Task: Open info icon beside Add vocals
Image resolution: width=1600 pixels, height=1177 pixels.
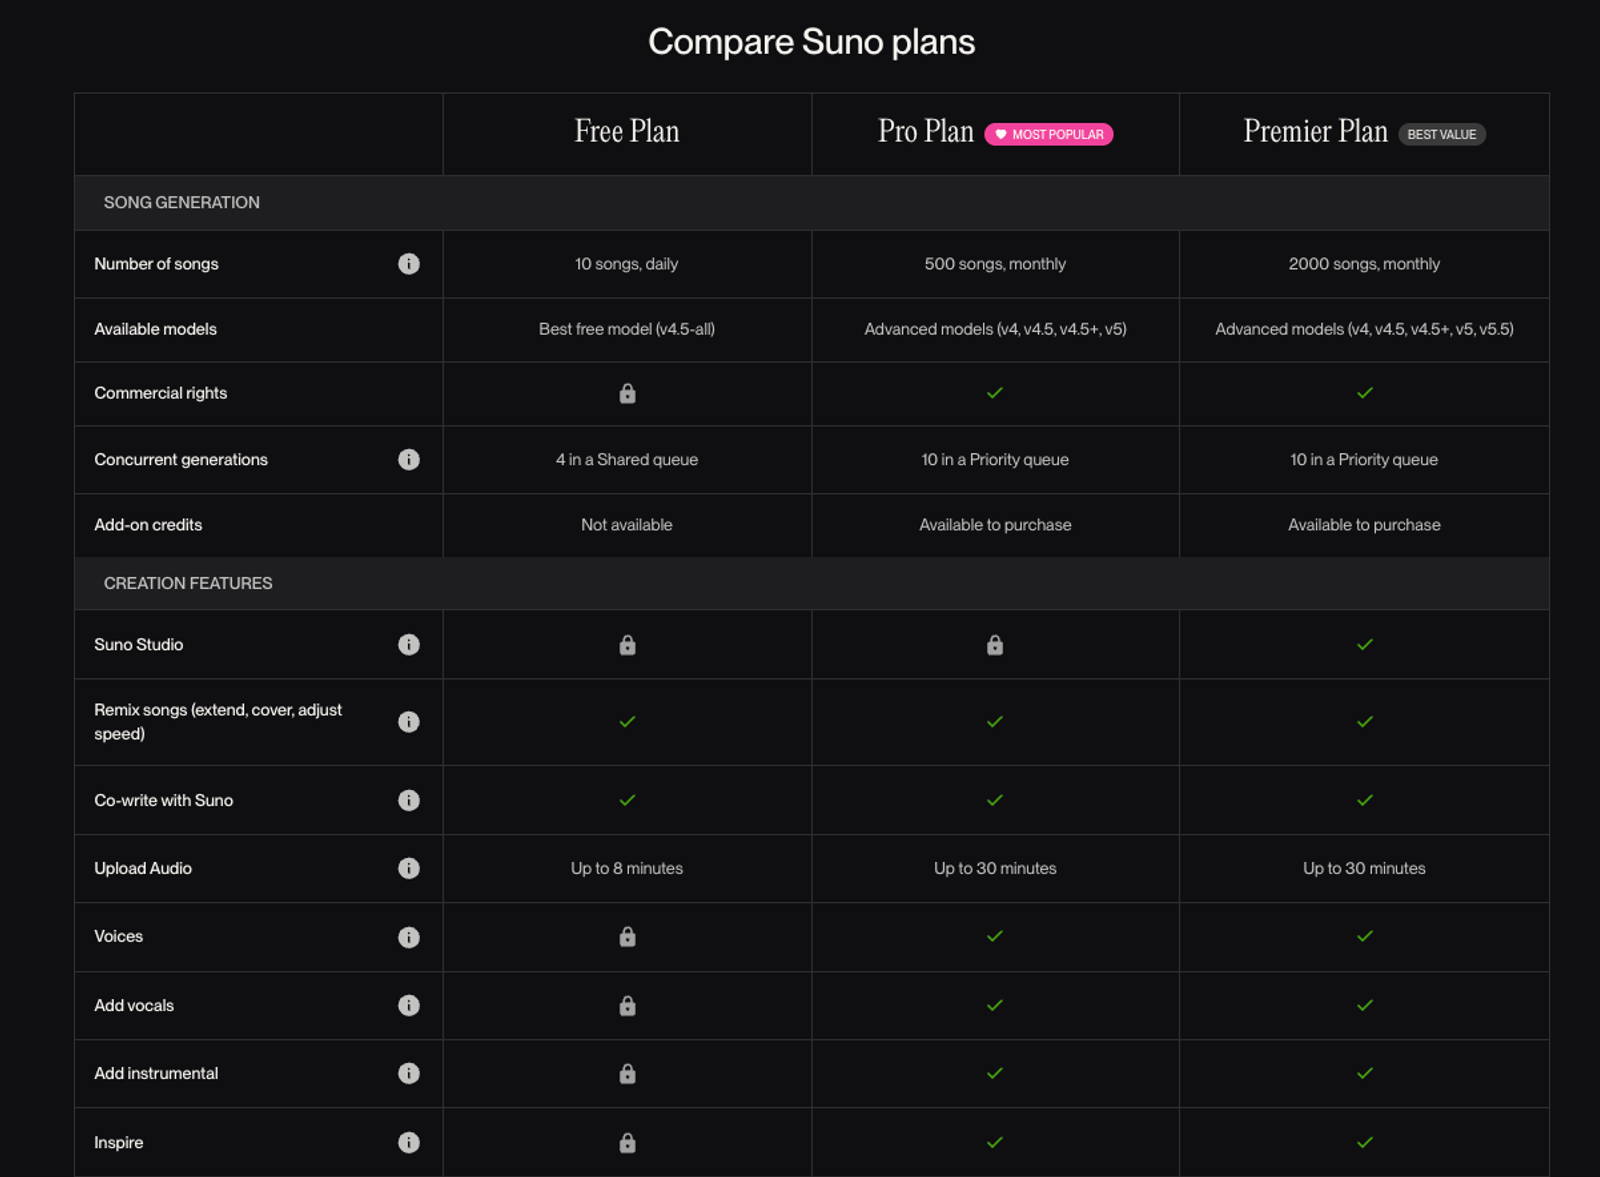Action: tap(409, 1005)
